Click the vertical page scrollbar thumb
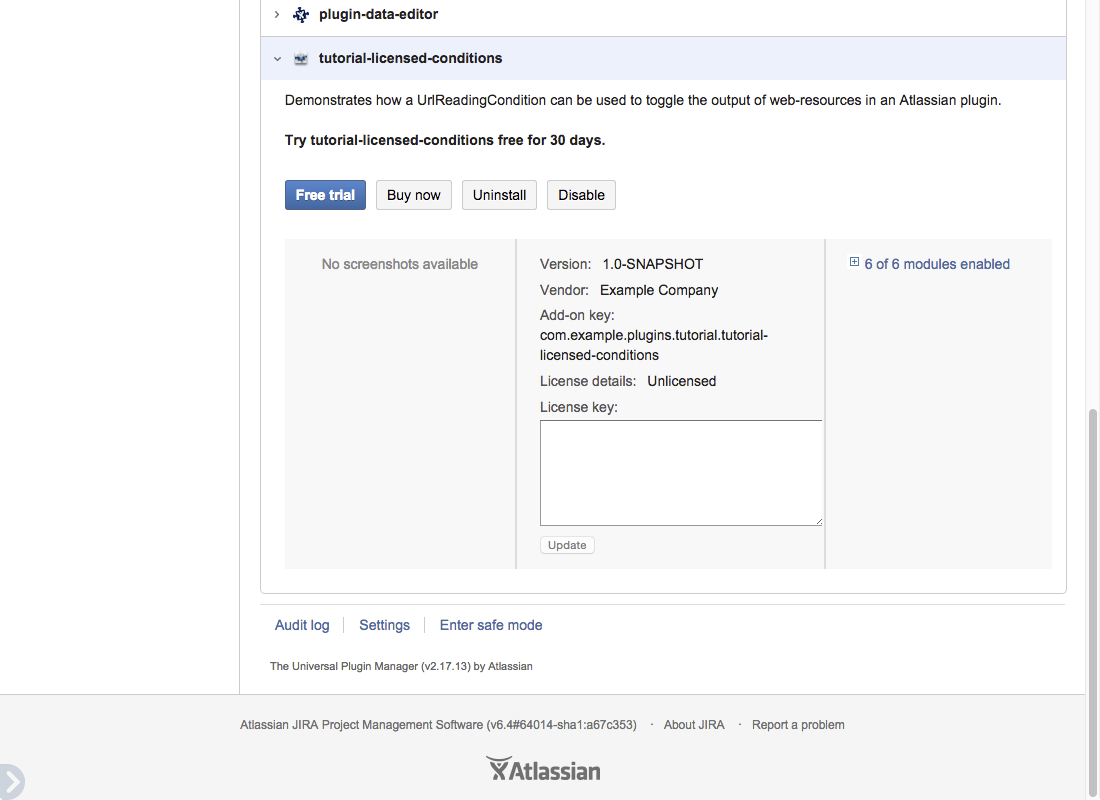1100x800 pixels. [1092, 590]
